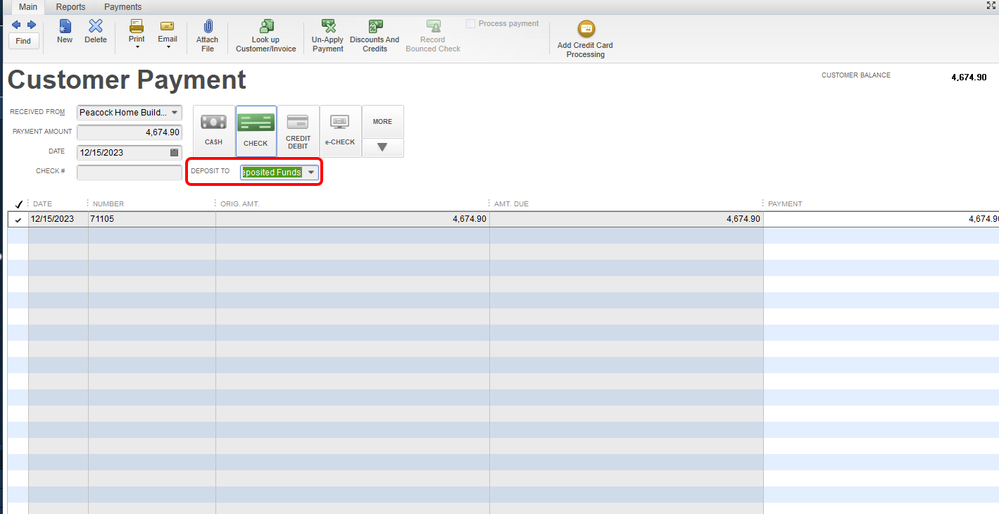
Task: Expand the Print dropdown arrow
Action: tap(137, 47)
